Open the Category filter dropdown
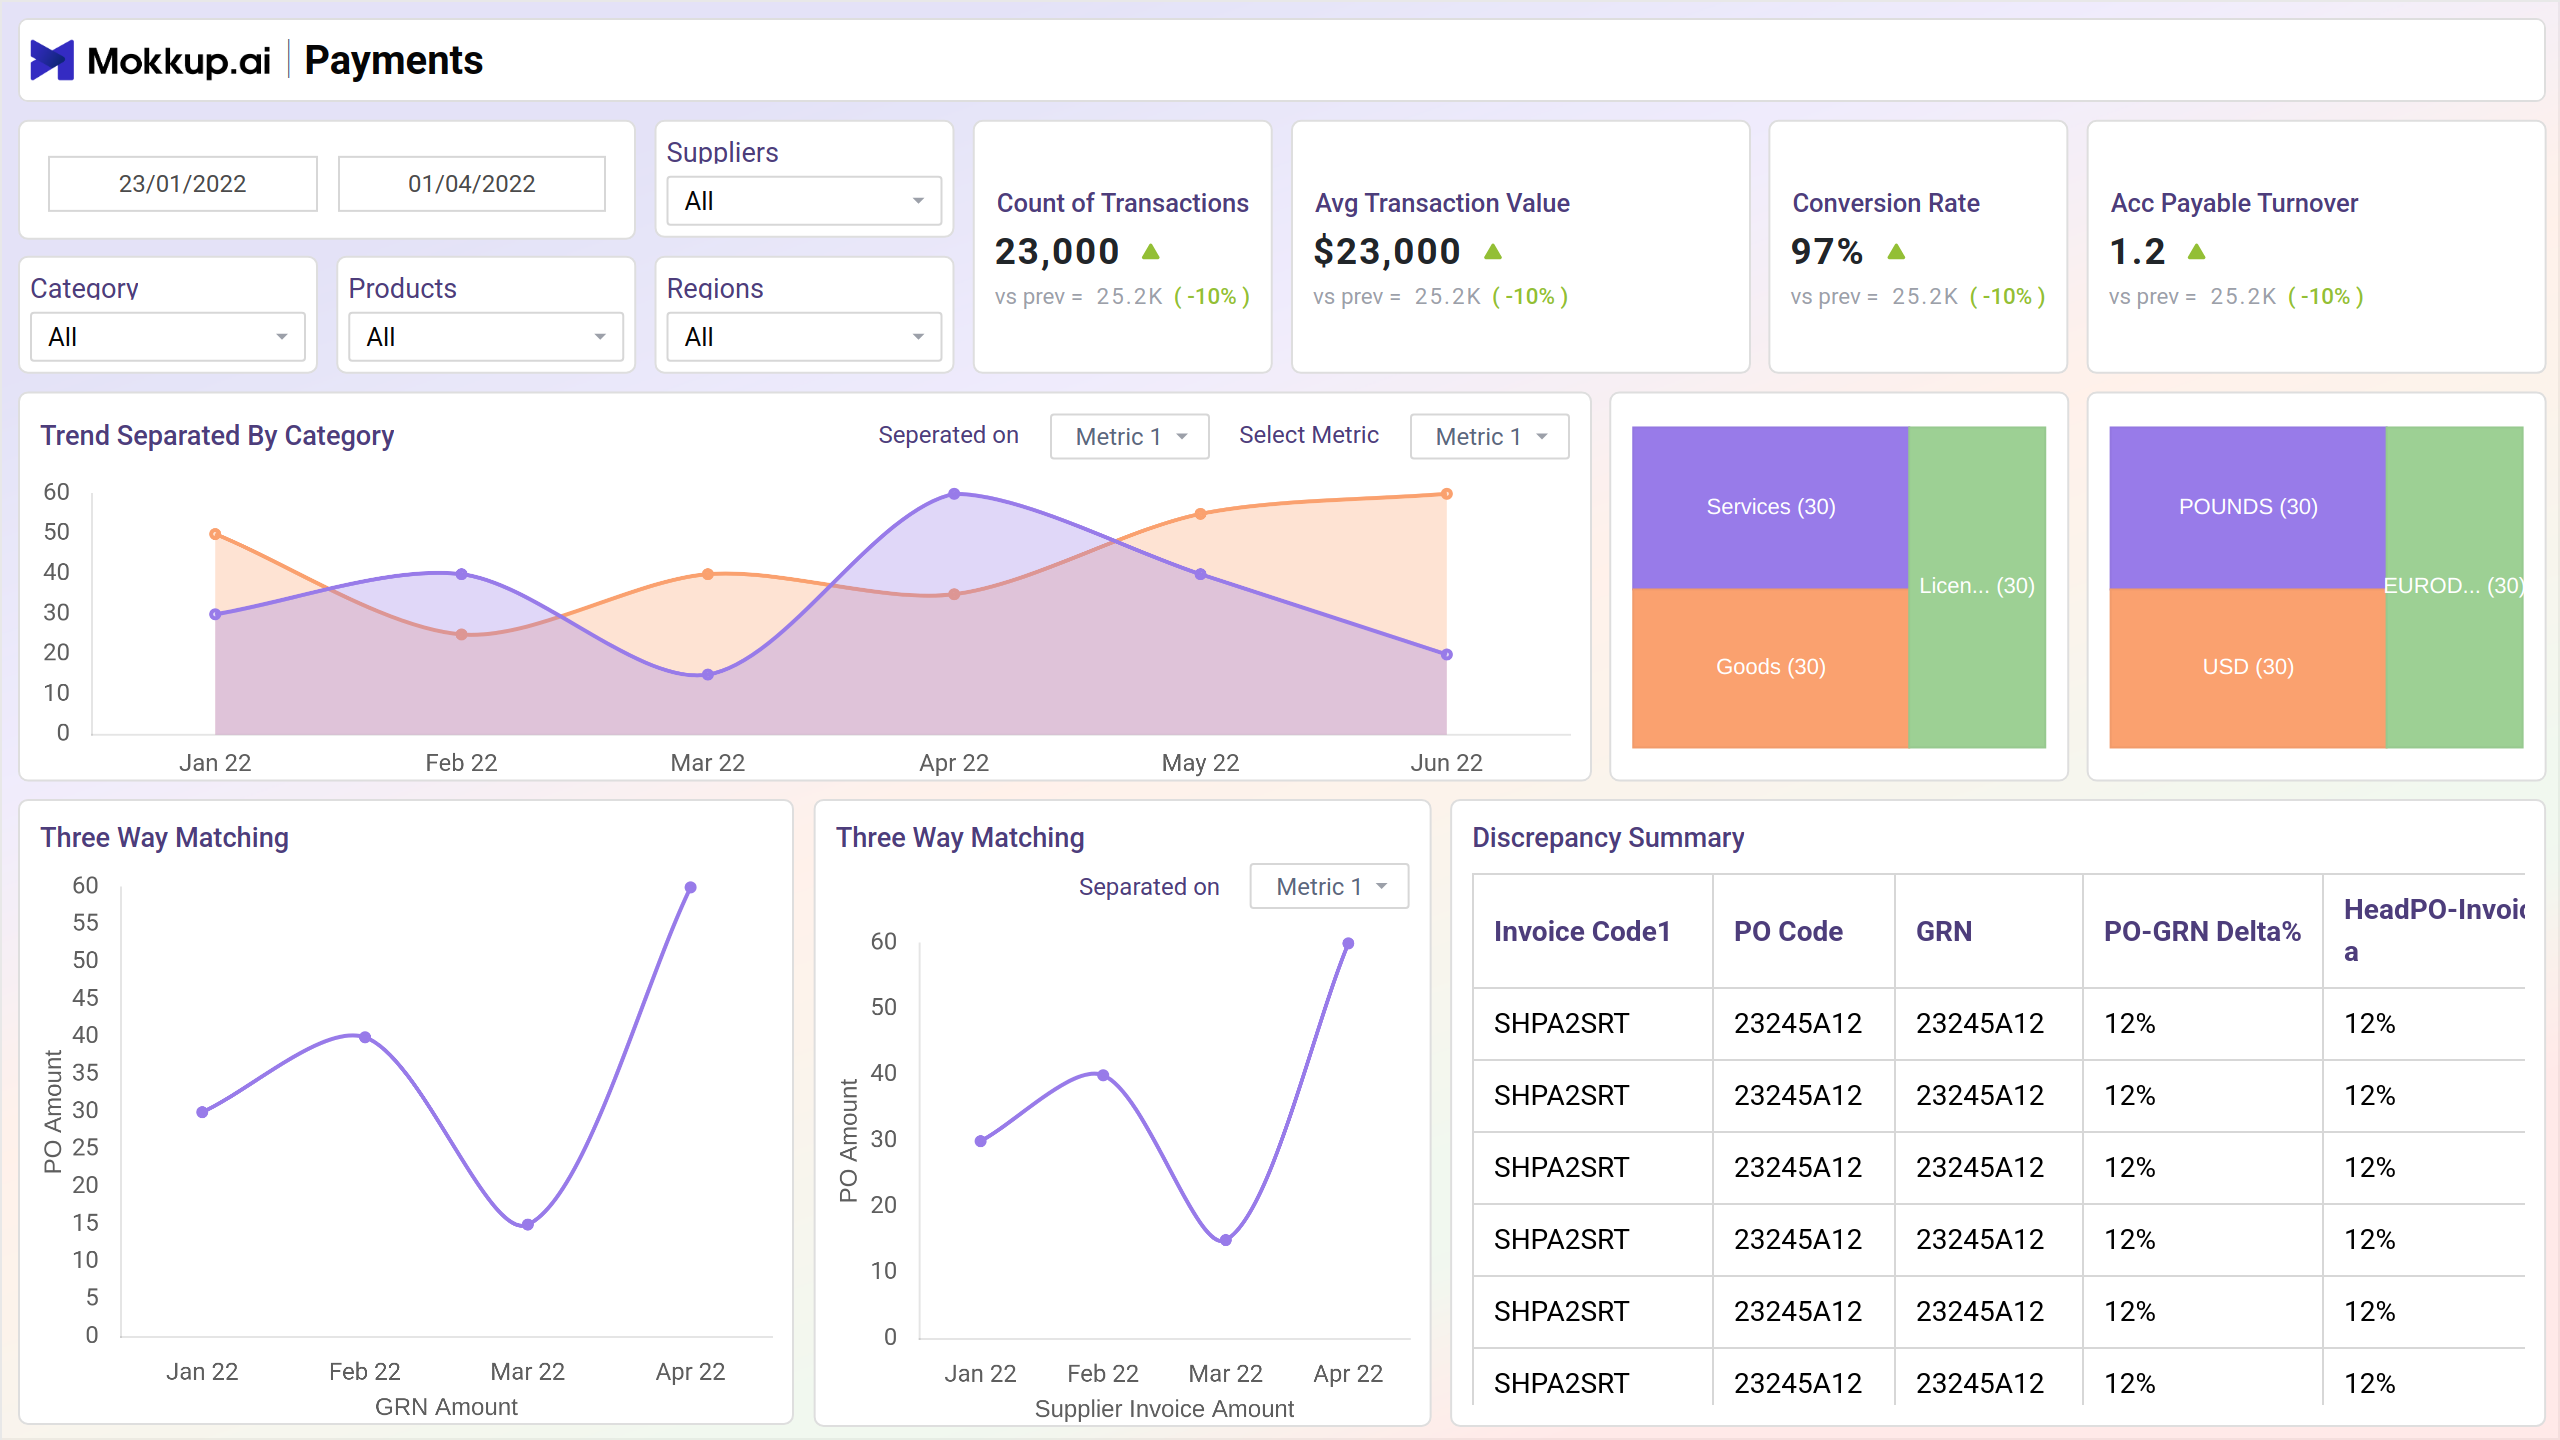Image resolution: width=2560 pixels, height=1440 pixels. point(168,337)
